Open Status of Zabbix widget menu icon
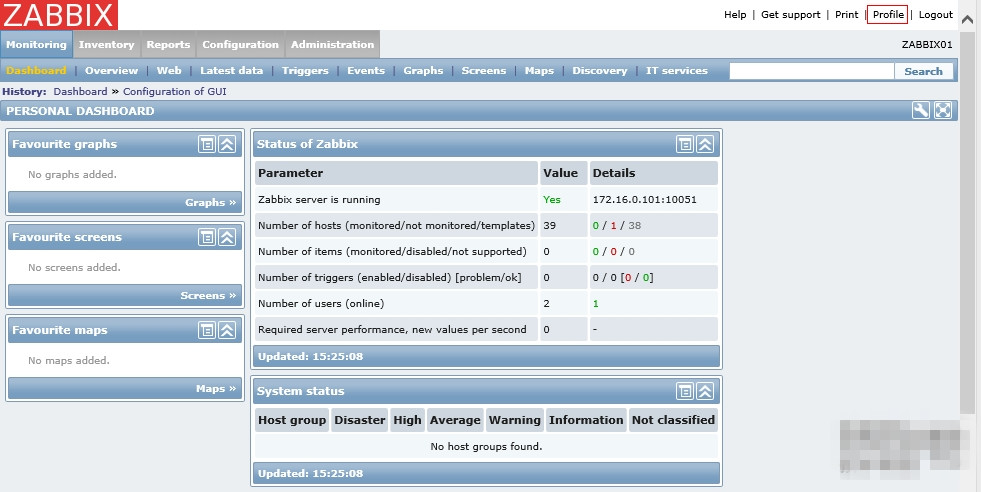This screenshot has height=492, width=981. pos(685,144)
